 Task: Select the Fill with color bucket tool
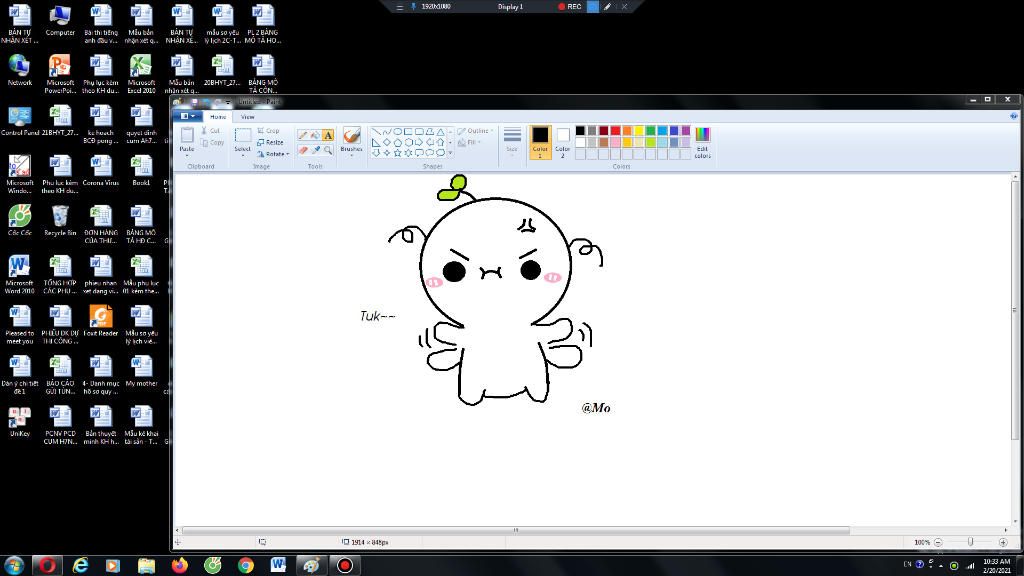tap(315, 135)
